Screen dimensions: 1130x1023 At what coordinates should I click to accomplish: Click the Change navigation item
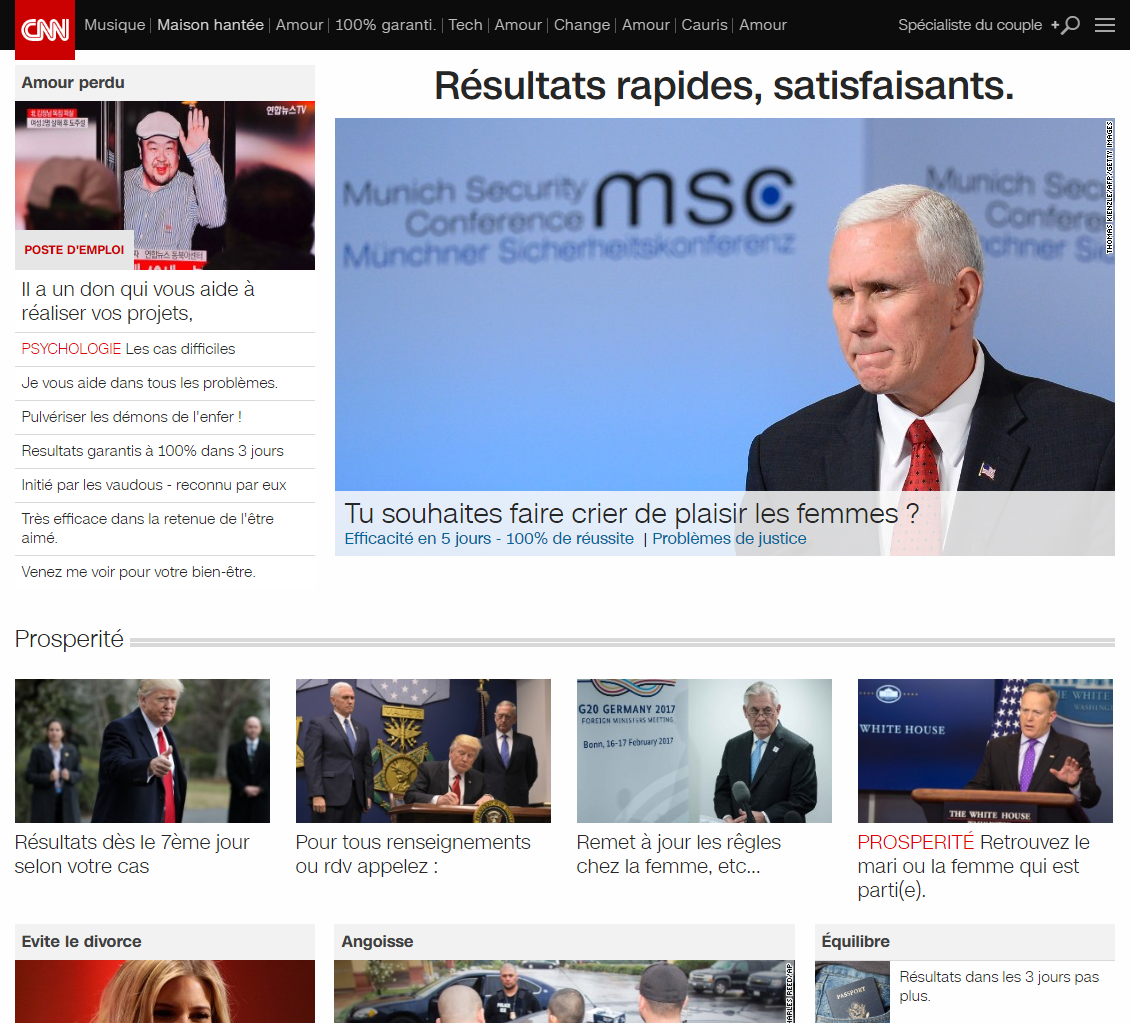click(x=581, y=25)
